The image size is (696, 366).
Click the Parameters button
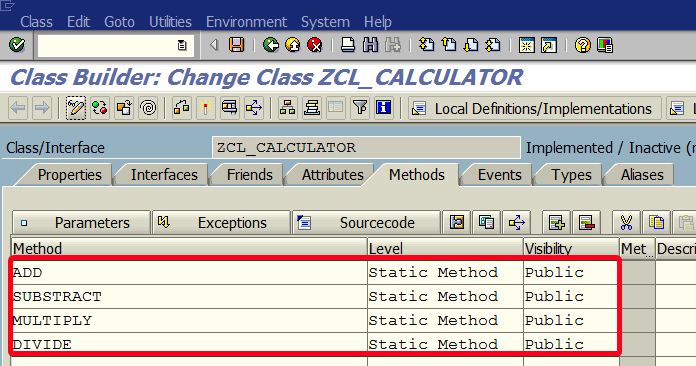pyautogui.click(x=81, y=222)
